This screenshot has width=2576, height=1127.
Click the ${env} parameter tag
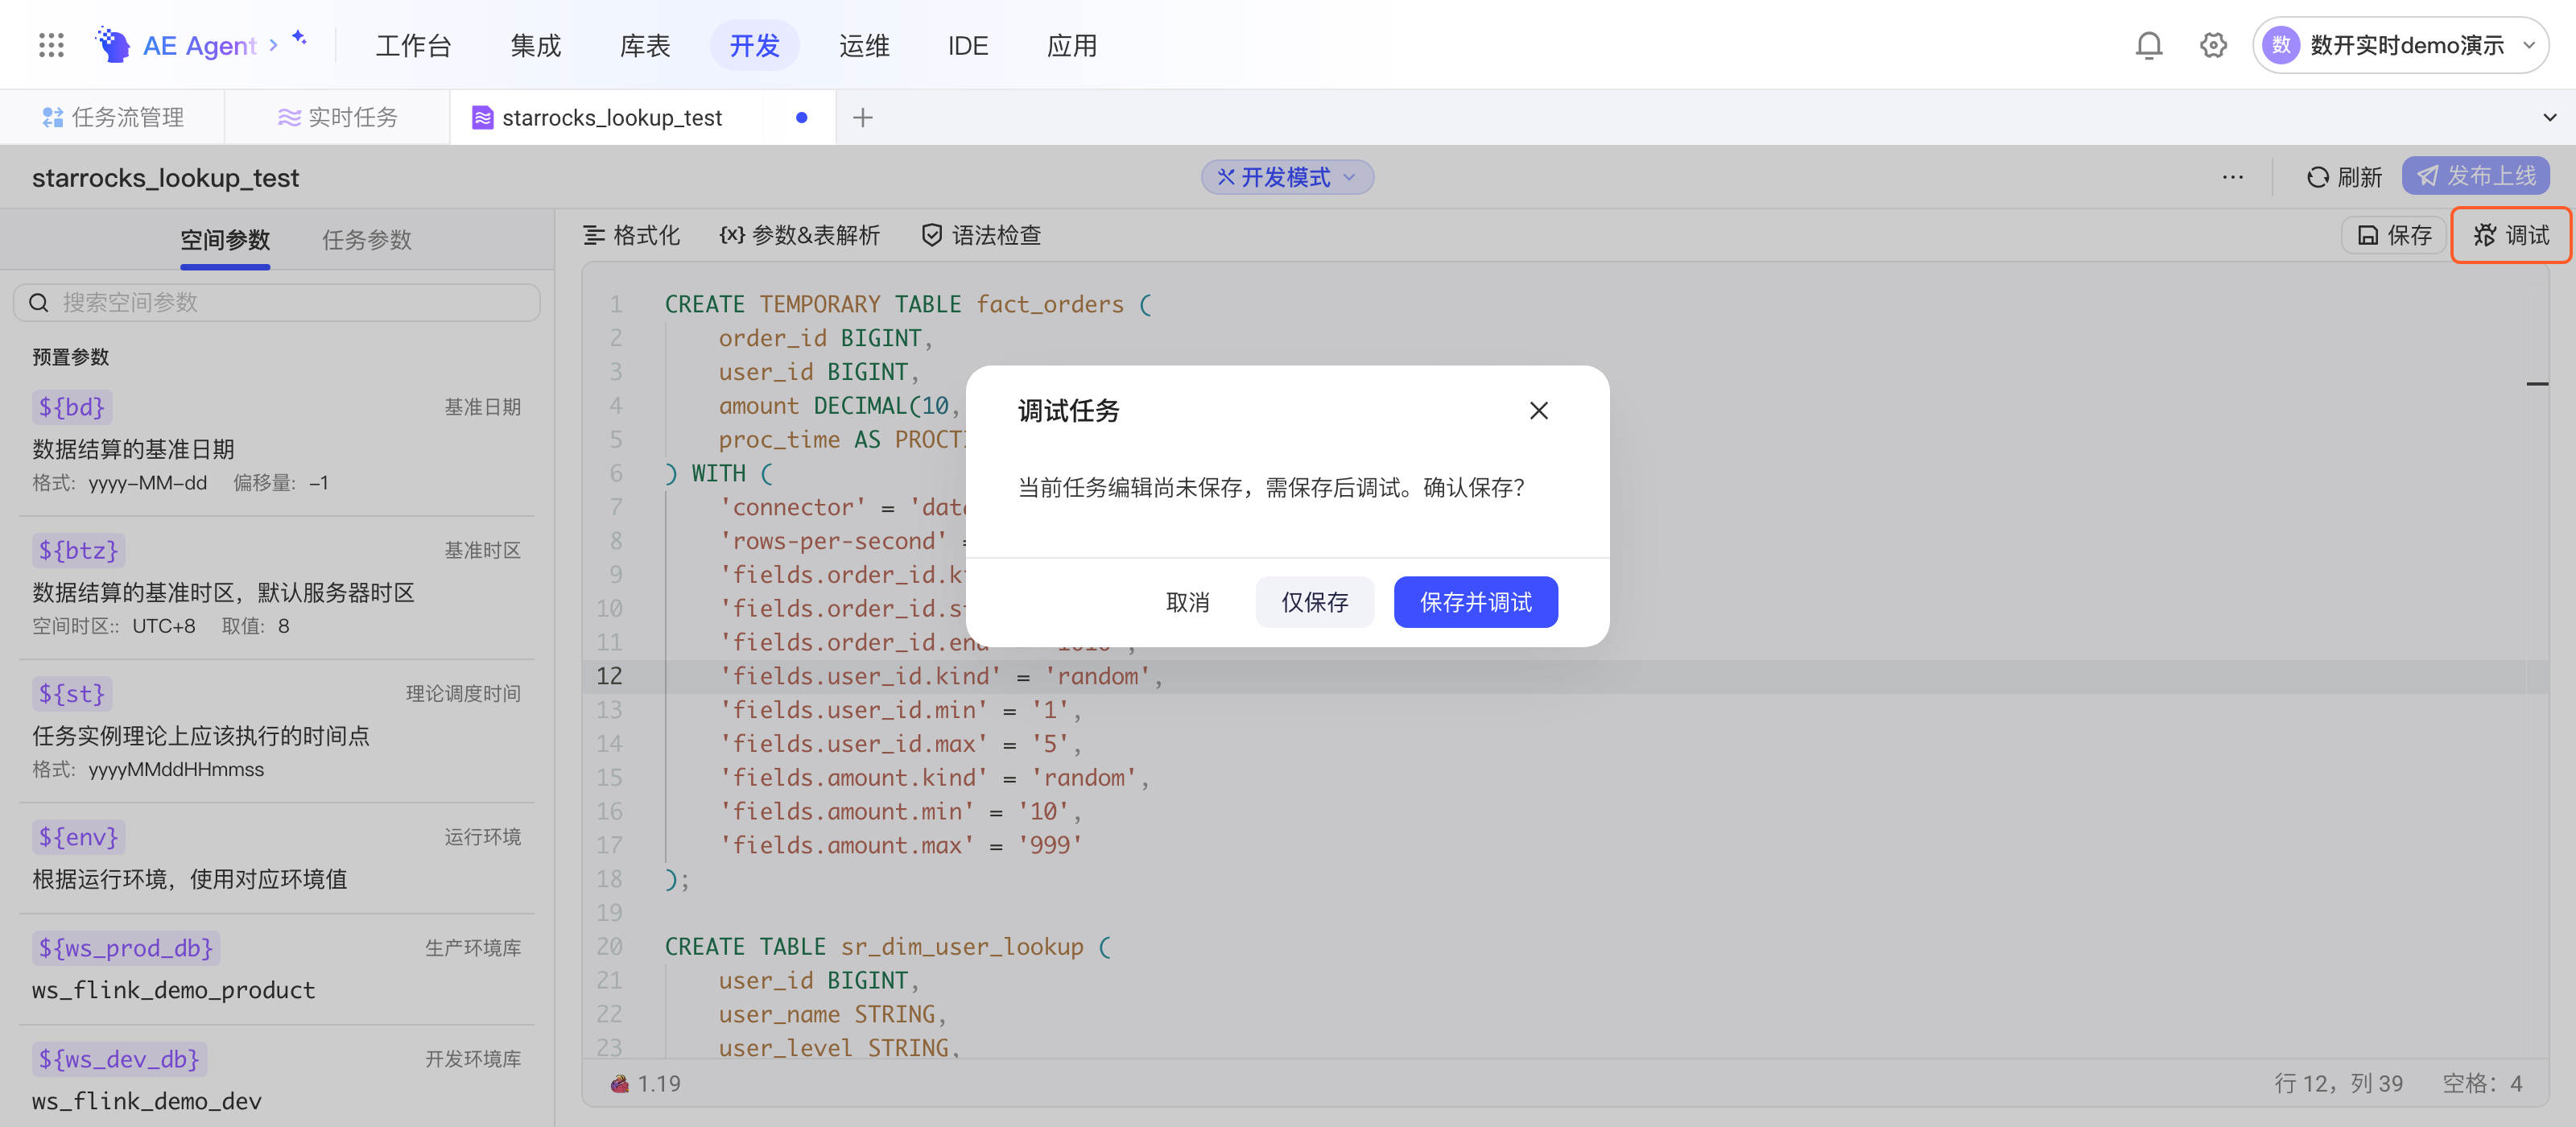(x=78, y=837)
